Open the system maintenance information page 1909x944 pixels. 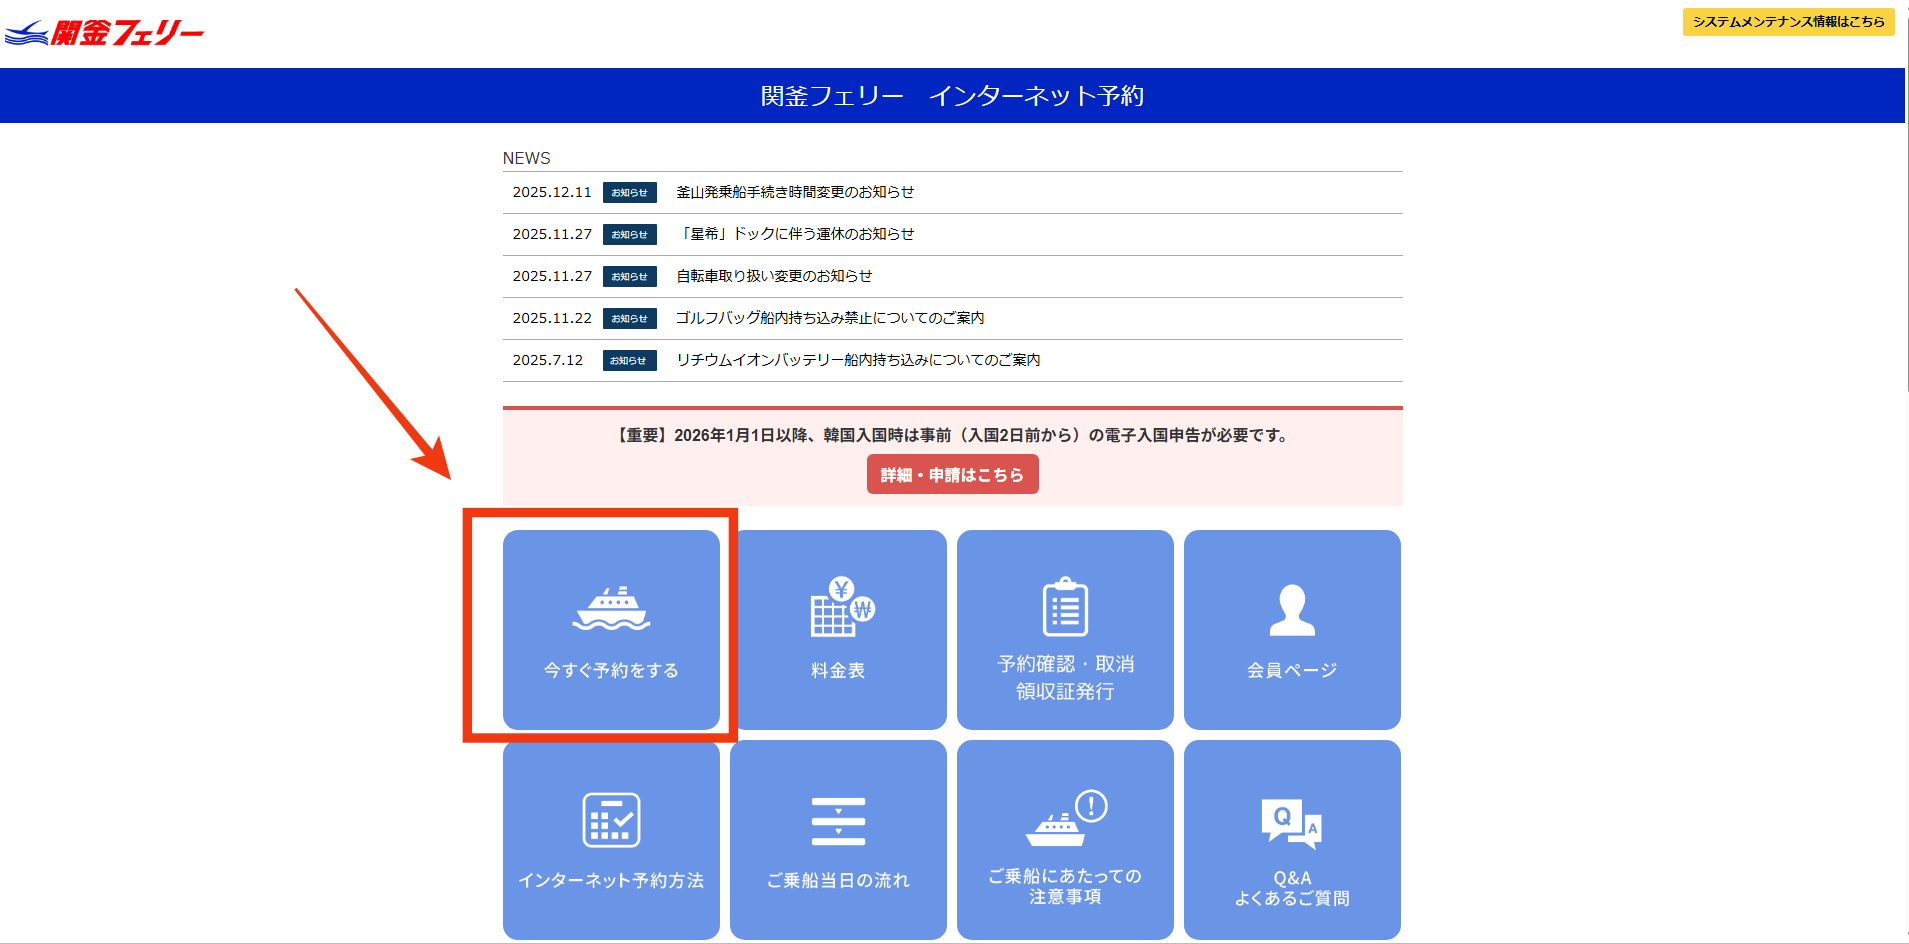pyautogui.click(x=1789, y=22)
